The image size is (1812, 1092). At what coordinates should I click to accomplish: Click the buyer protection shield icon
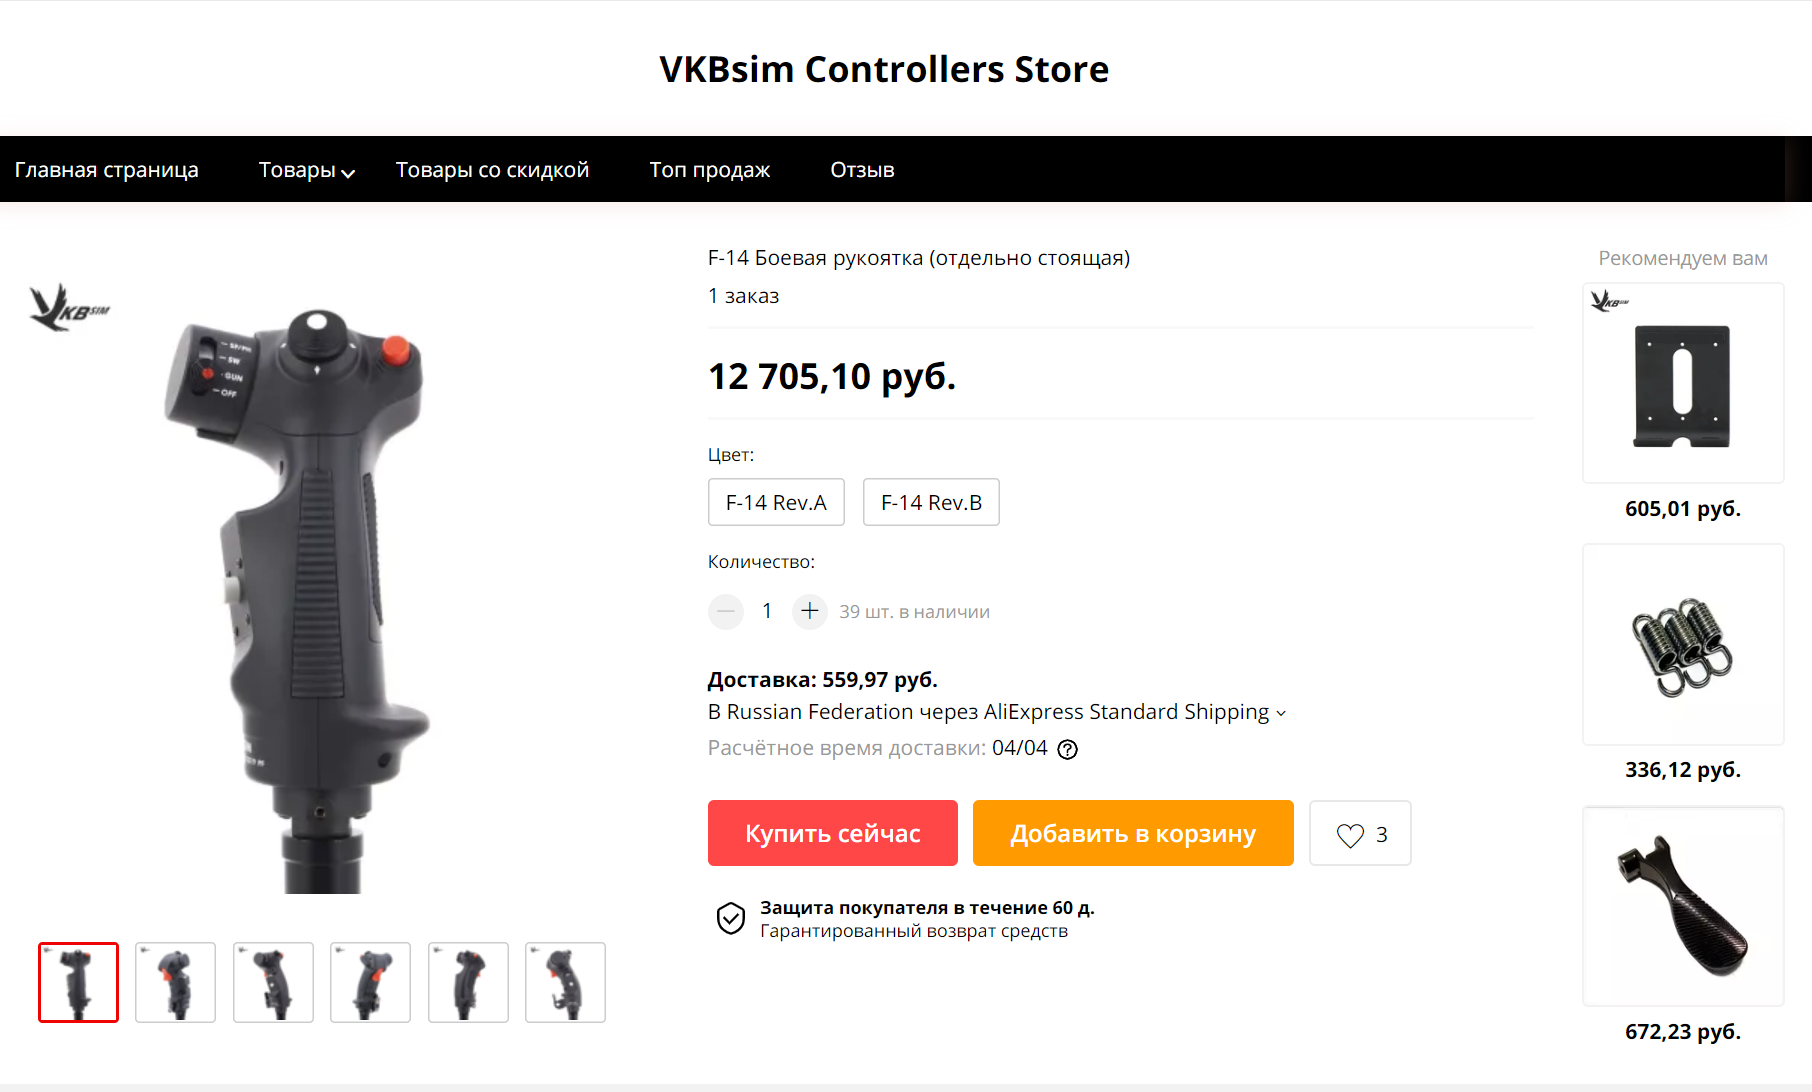pyautogui.click(x=731, y=918)
